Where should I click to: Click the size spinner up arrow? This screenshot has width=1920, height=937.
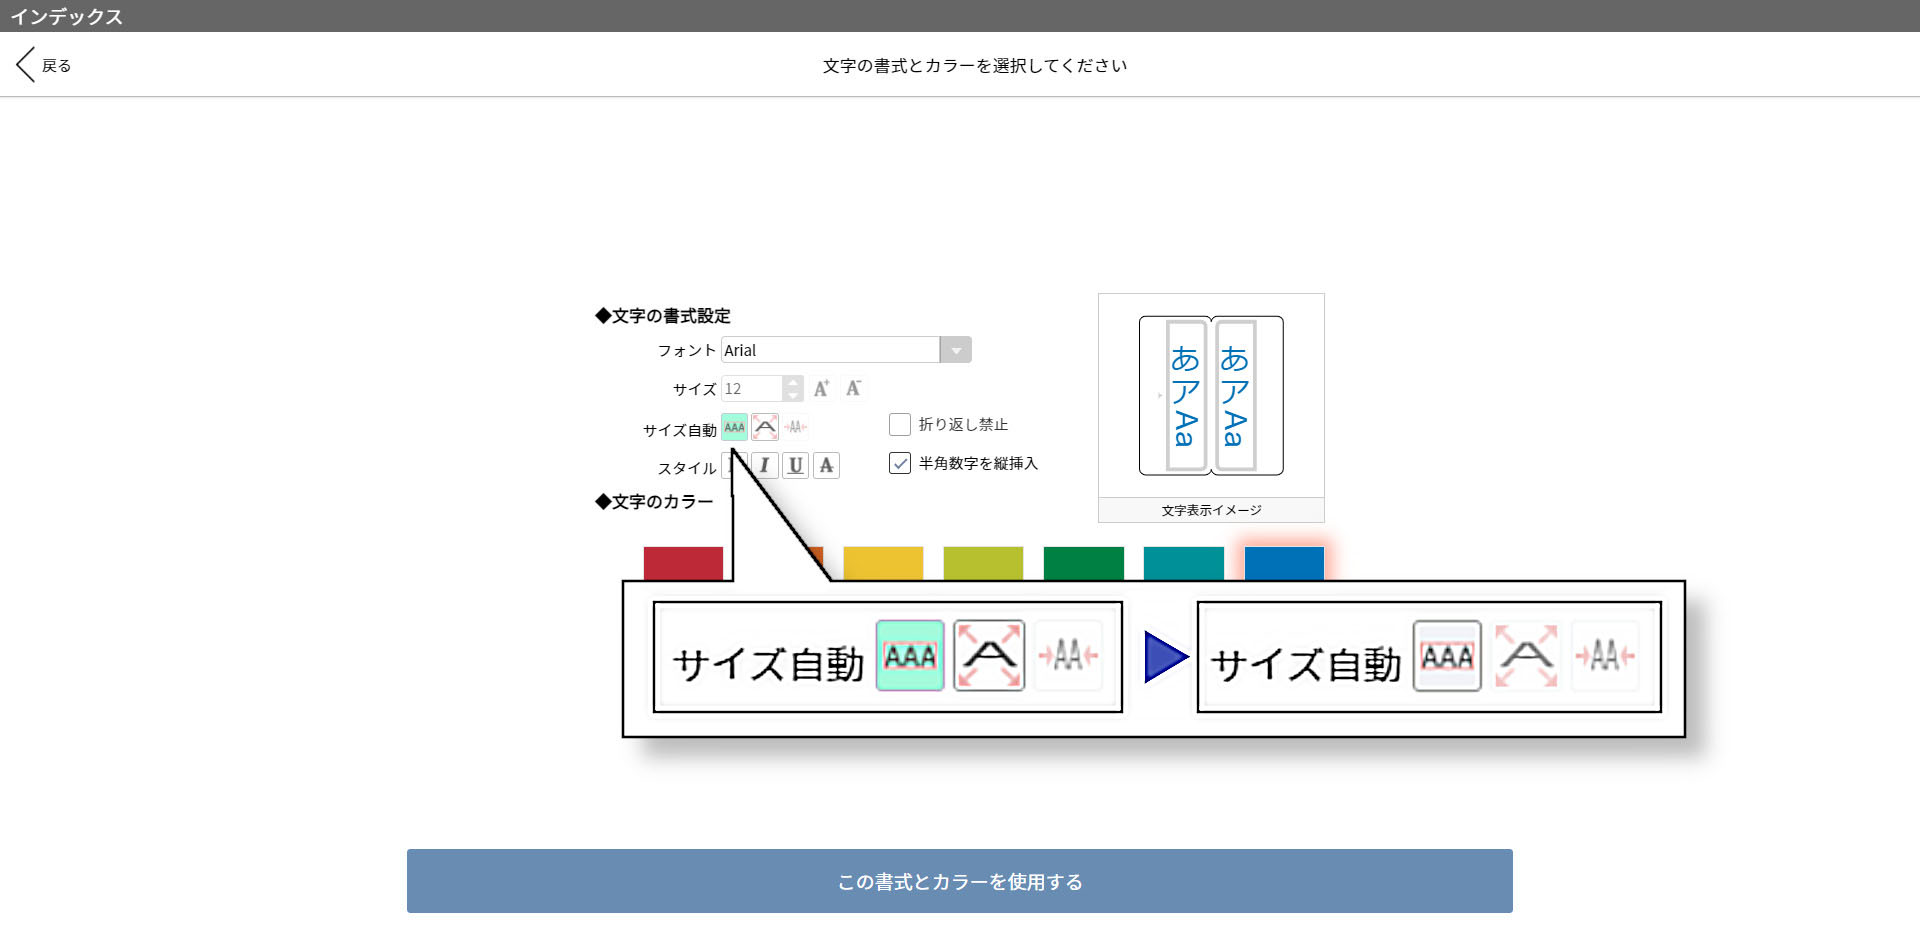point(792,383)
